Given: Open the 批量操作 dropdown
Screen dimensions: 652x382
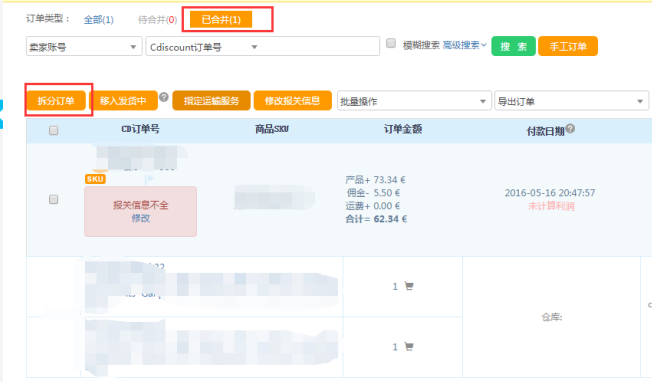Looking at the screenshot, I should coord(414,101).
